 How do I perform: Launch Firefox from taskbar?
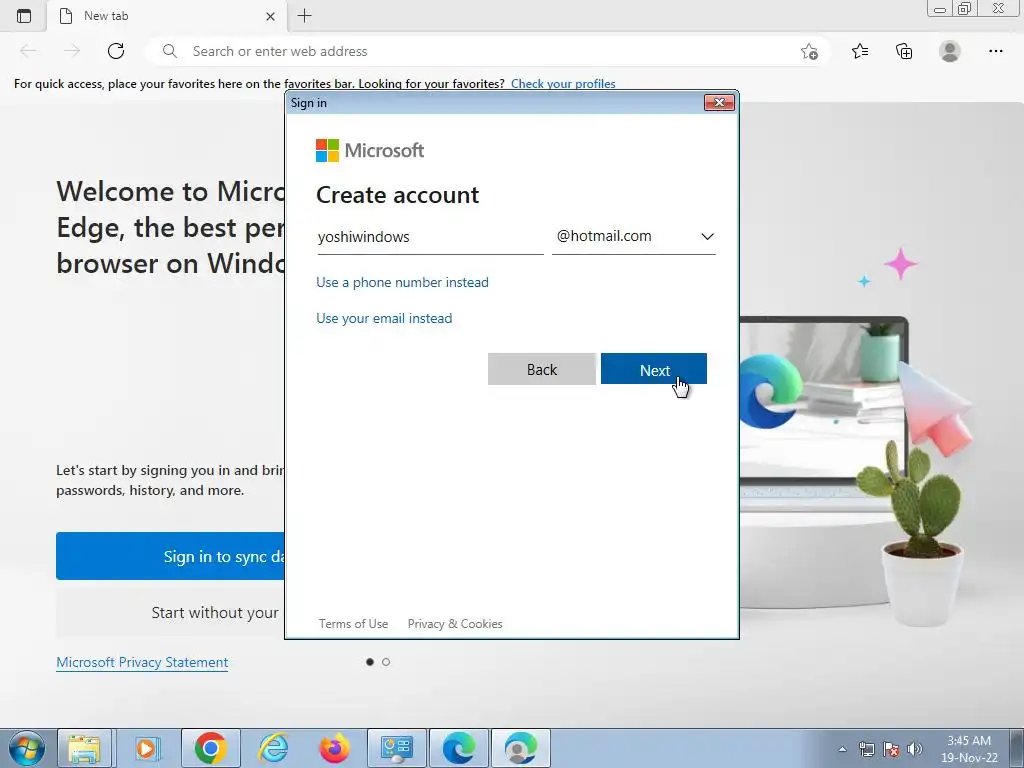(x=334, y=748)
